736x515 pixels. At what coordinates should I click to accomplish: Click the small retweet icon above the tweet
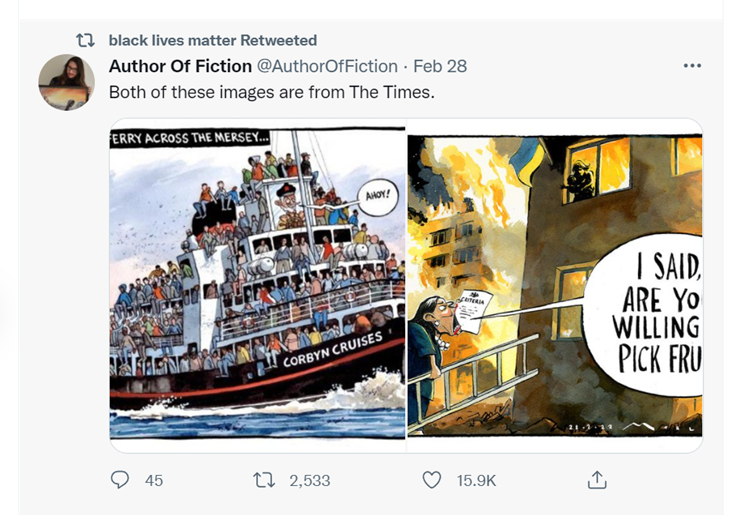87,41
